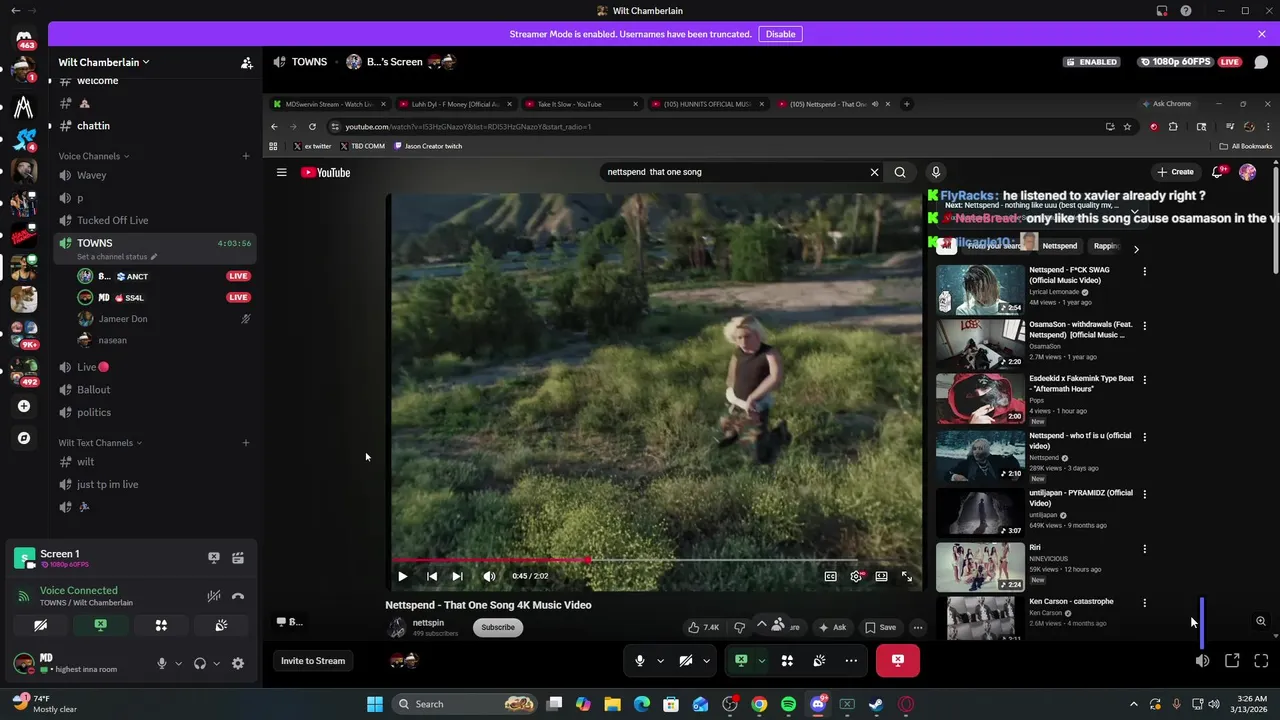
Task: Open Discover servers compass icon
Action: 24,438
